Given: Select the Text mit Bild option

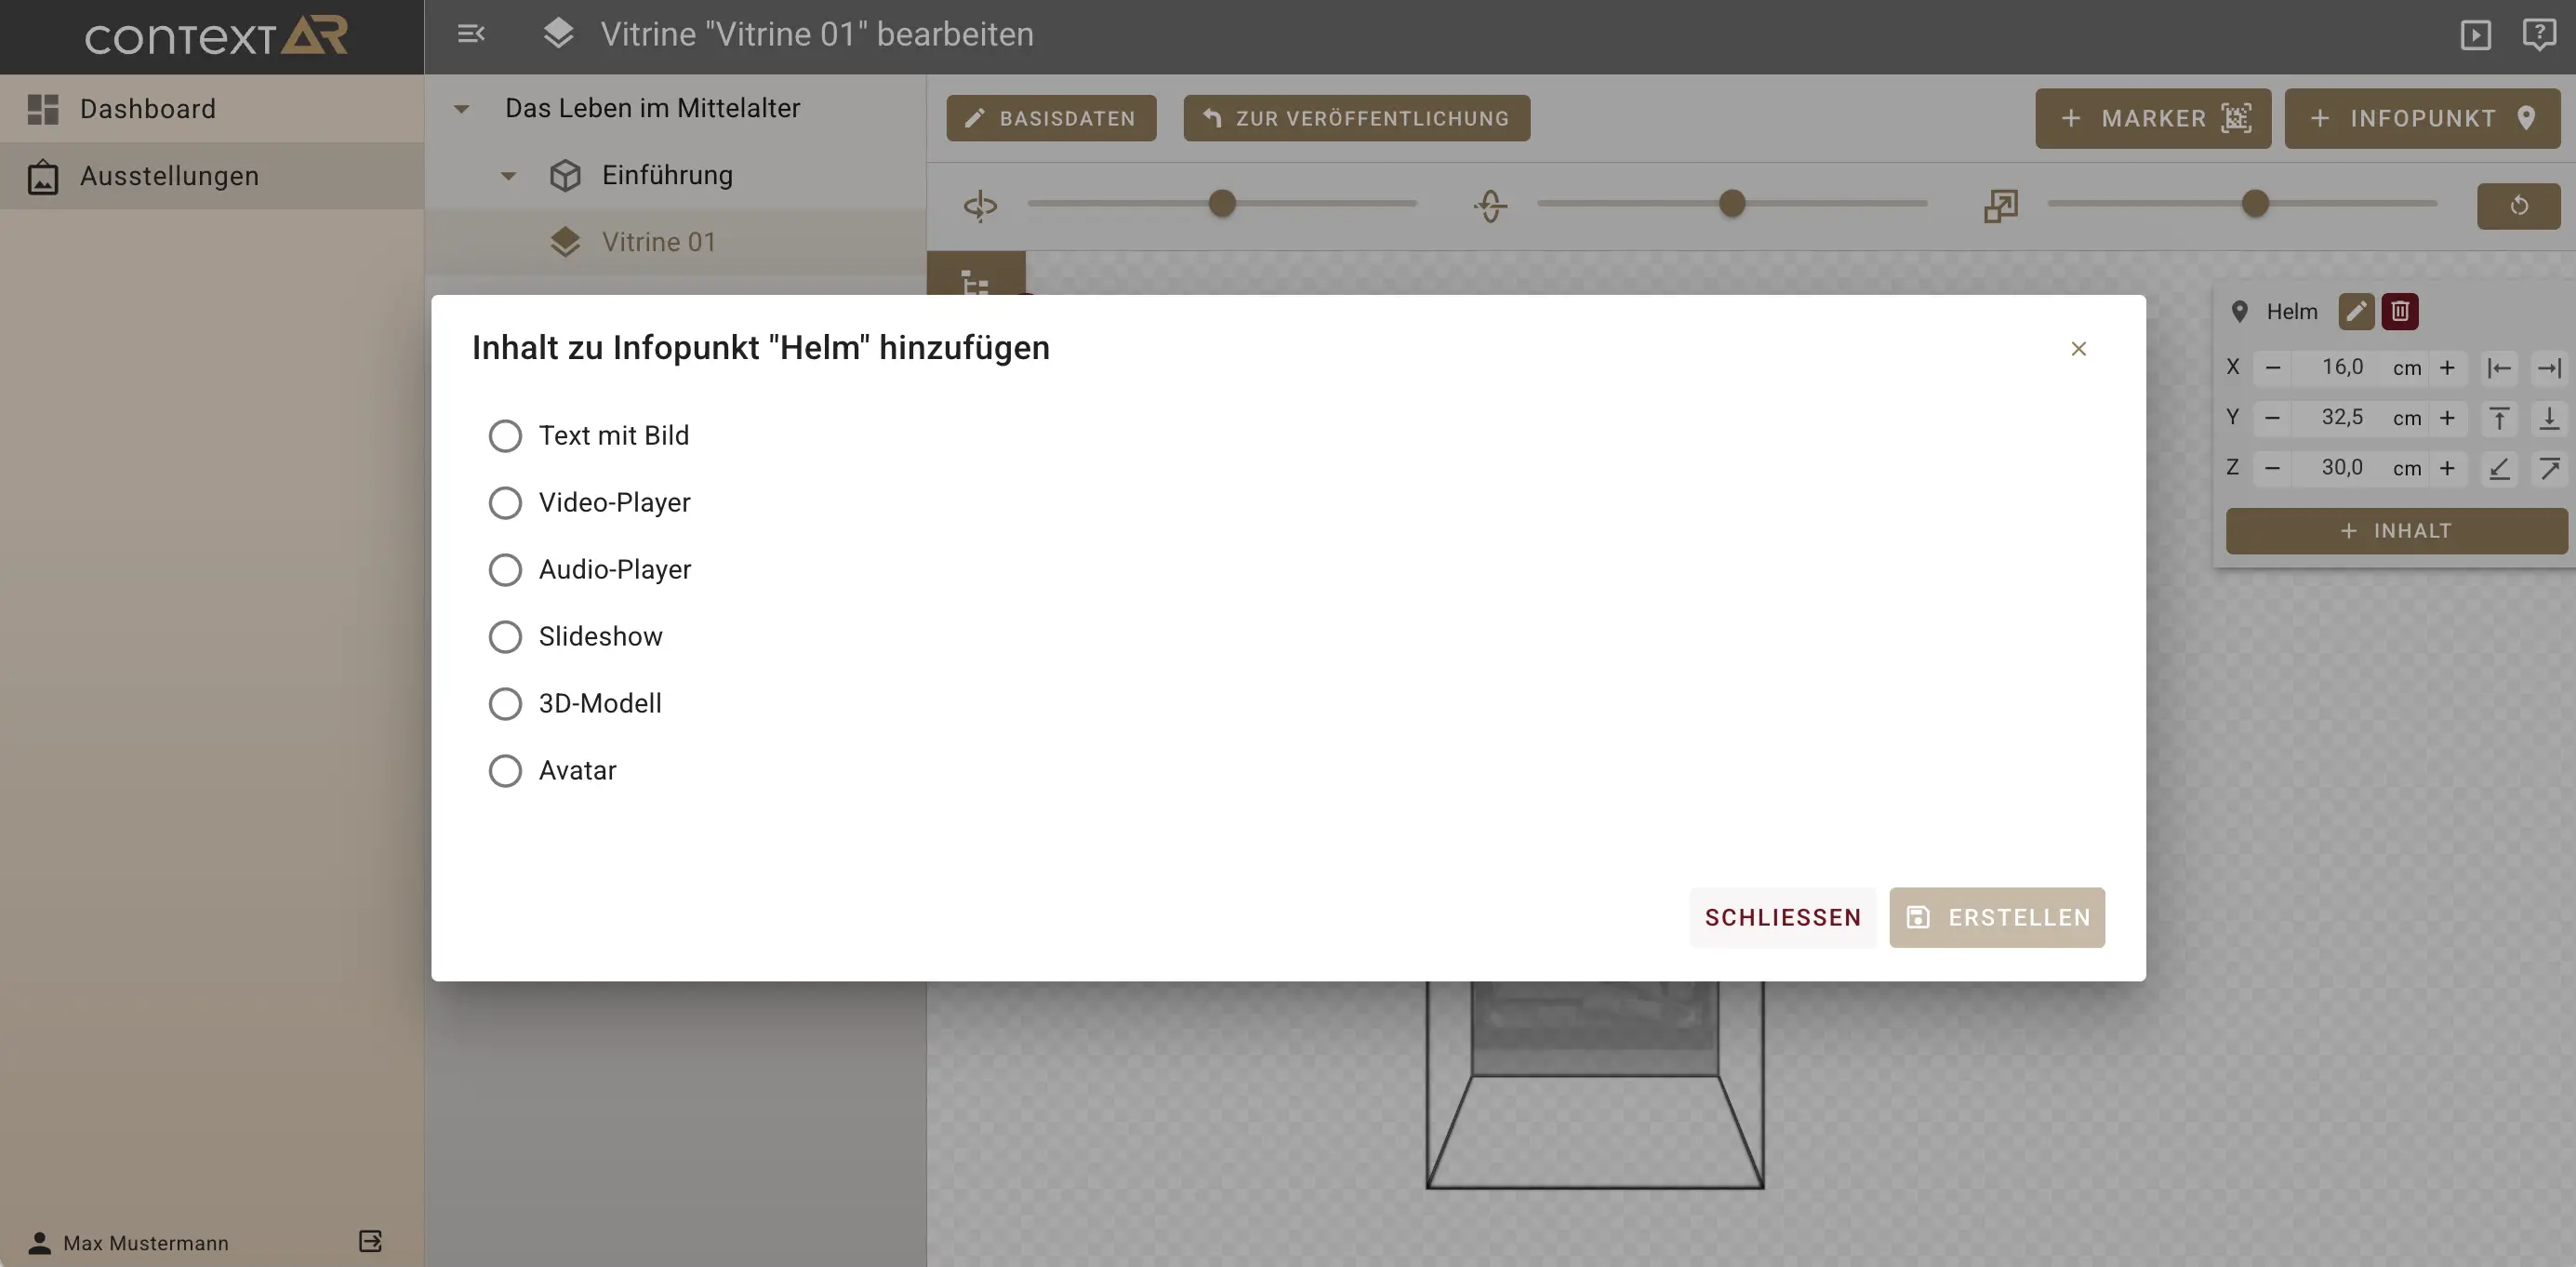Looking at the screenshot, I should point(505,436).
